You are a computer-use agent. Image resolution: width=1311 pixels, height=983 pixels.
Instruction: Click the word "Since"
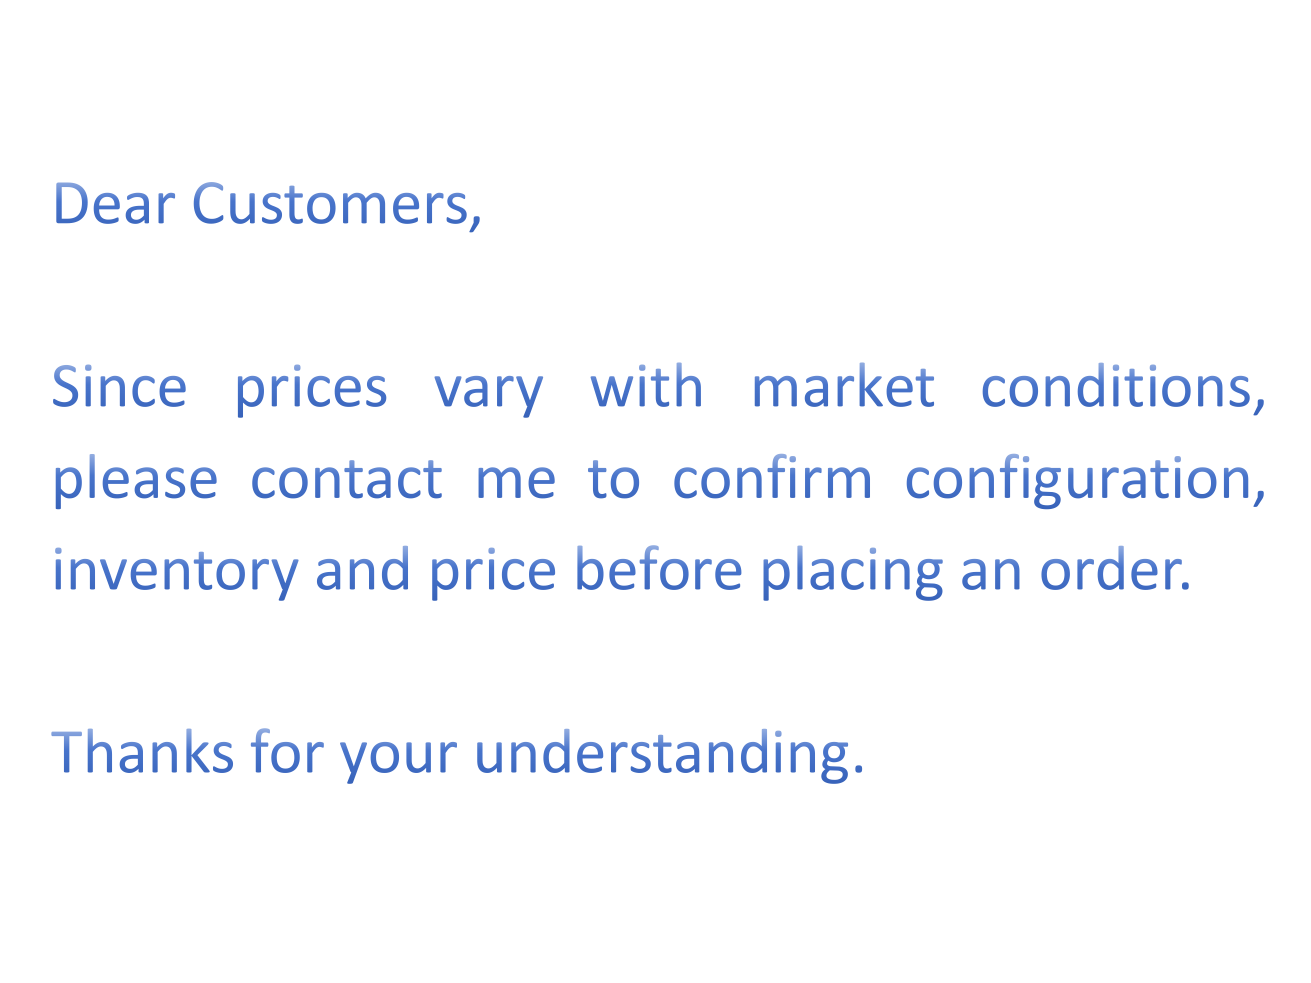coord(119,388)
